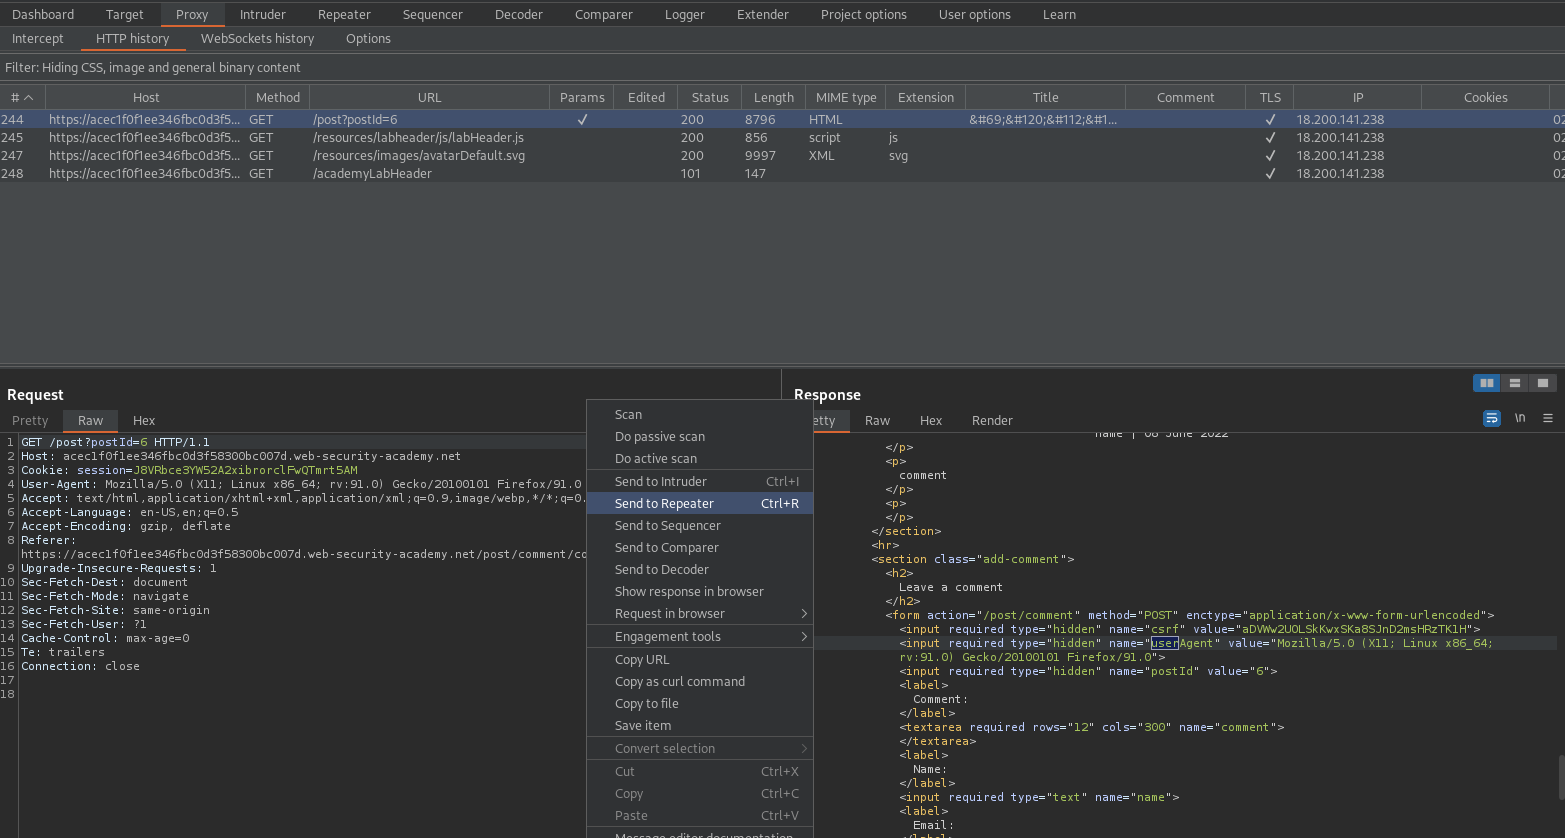Open the Decoder tab
Viewport: 1565px width, 838px height.
519,14
